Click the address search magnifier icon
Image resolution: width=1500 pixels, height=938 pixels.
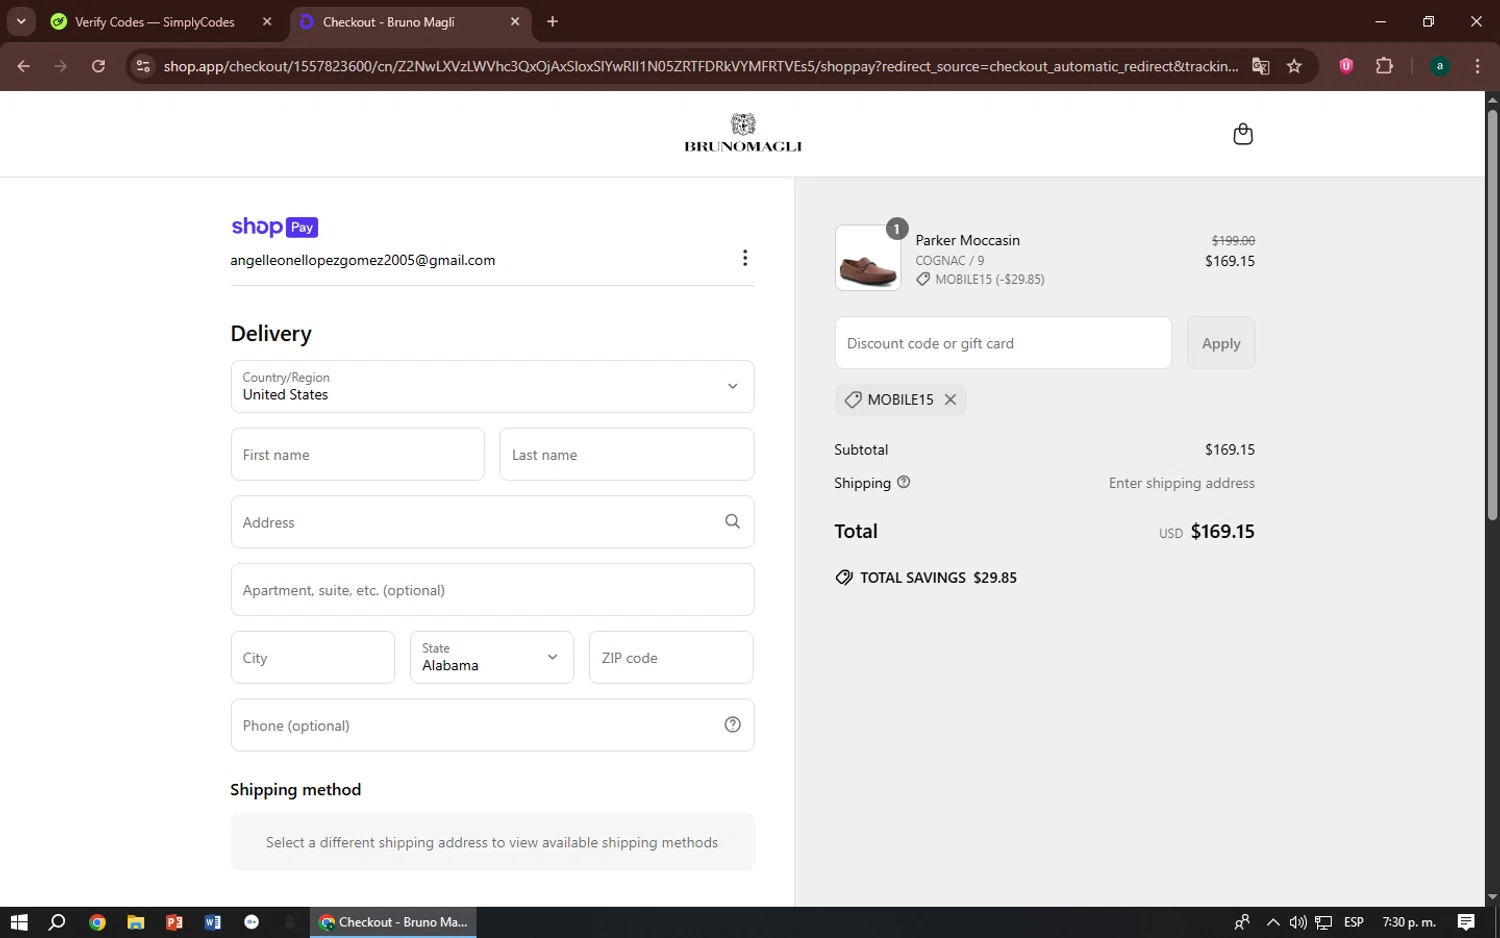point(732,522)
